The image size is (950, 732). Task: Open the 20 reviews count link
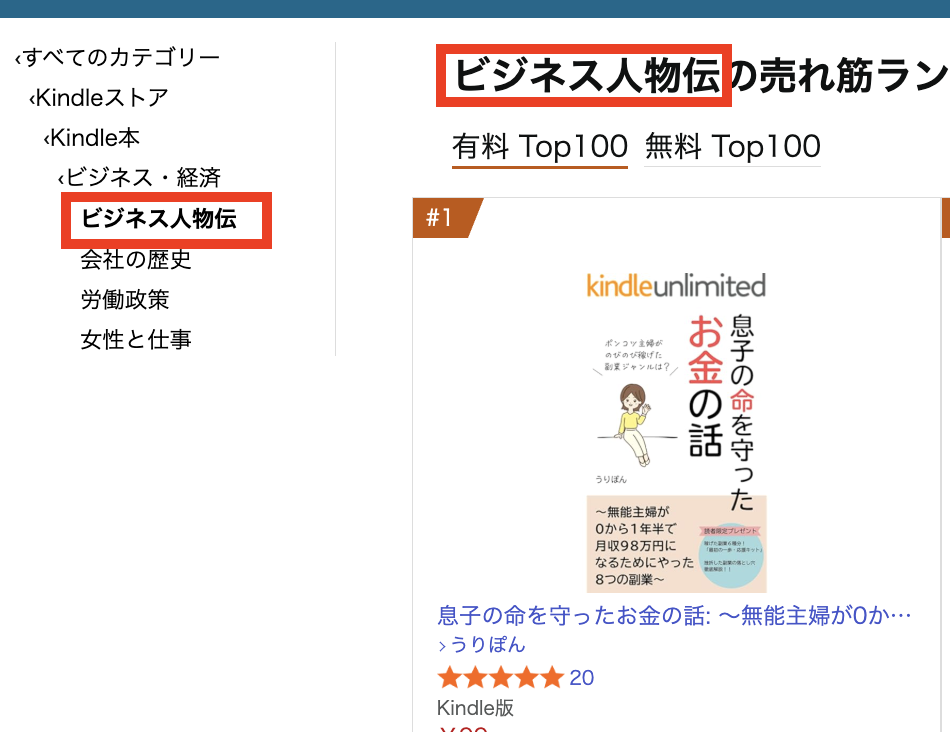[x=582, y=678]
